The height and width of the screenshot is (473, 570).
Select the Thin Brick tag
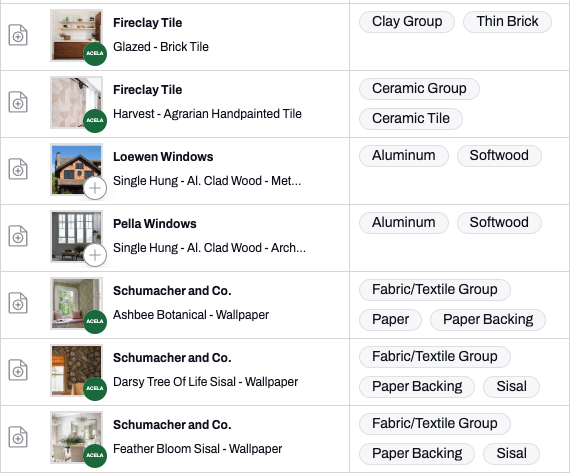507,21
